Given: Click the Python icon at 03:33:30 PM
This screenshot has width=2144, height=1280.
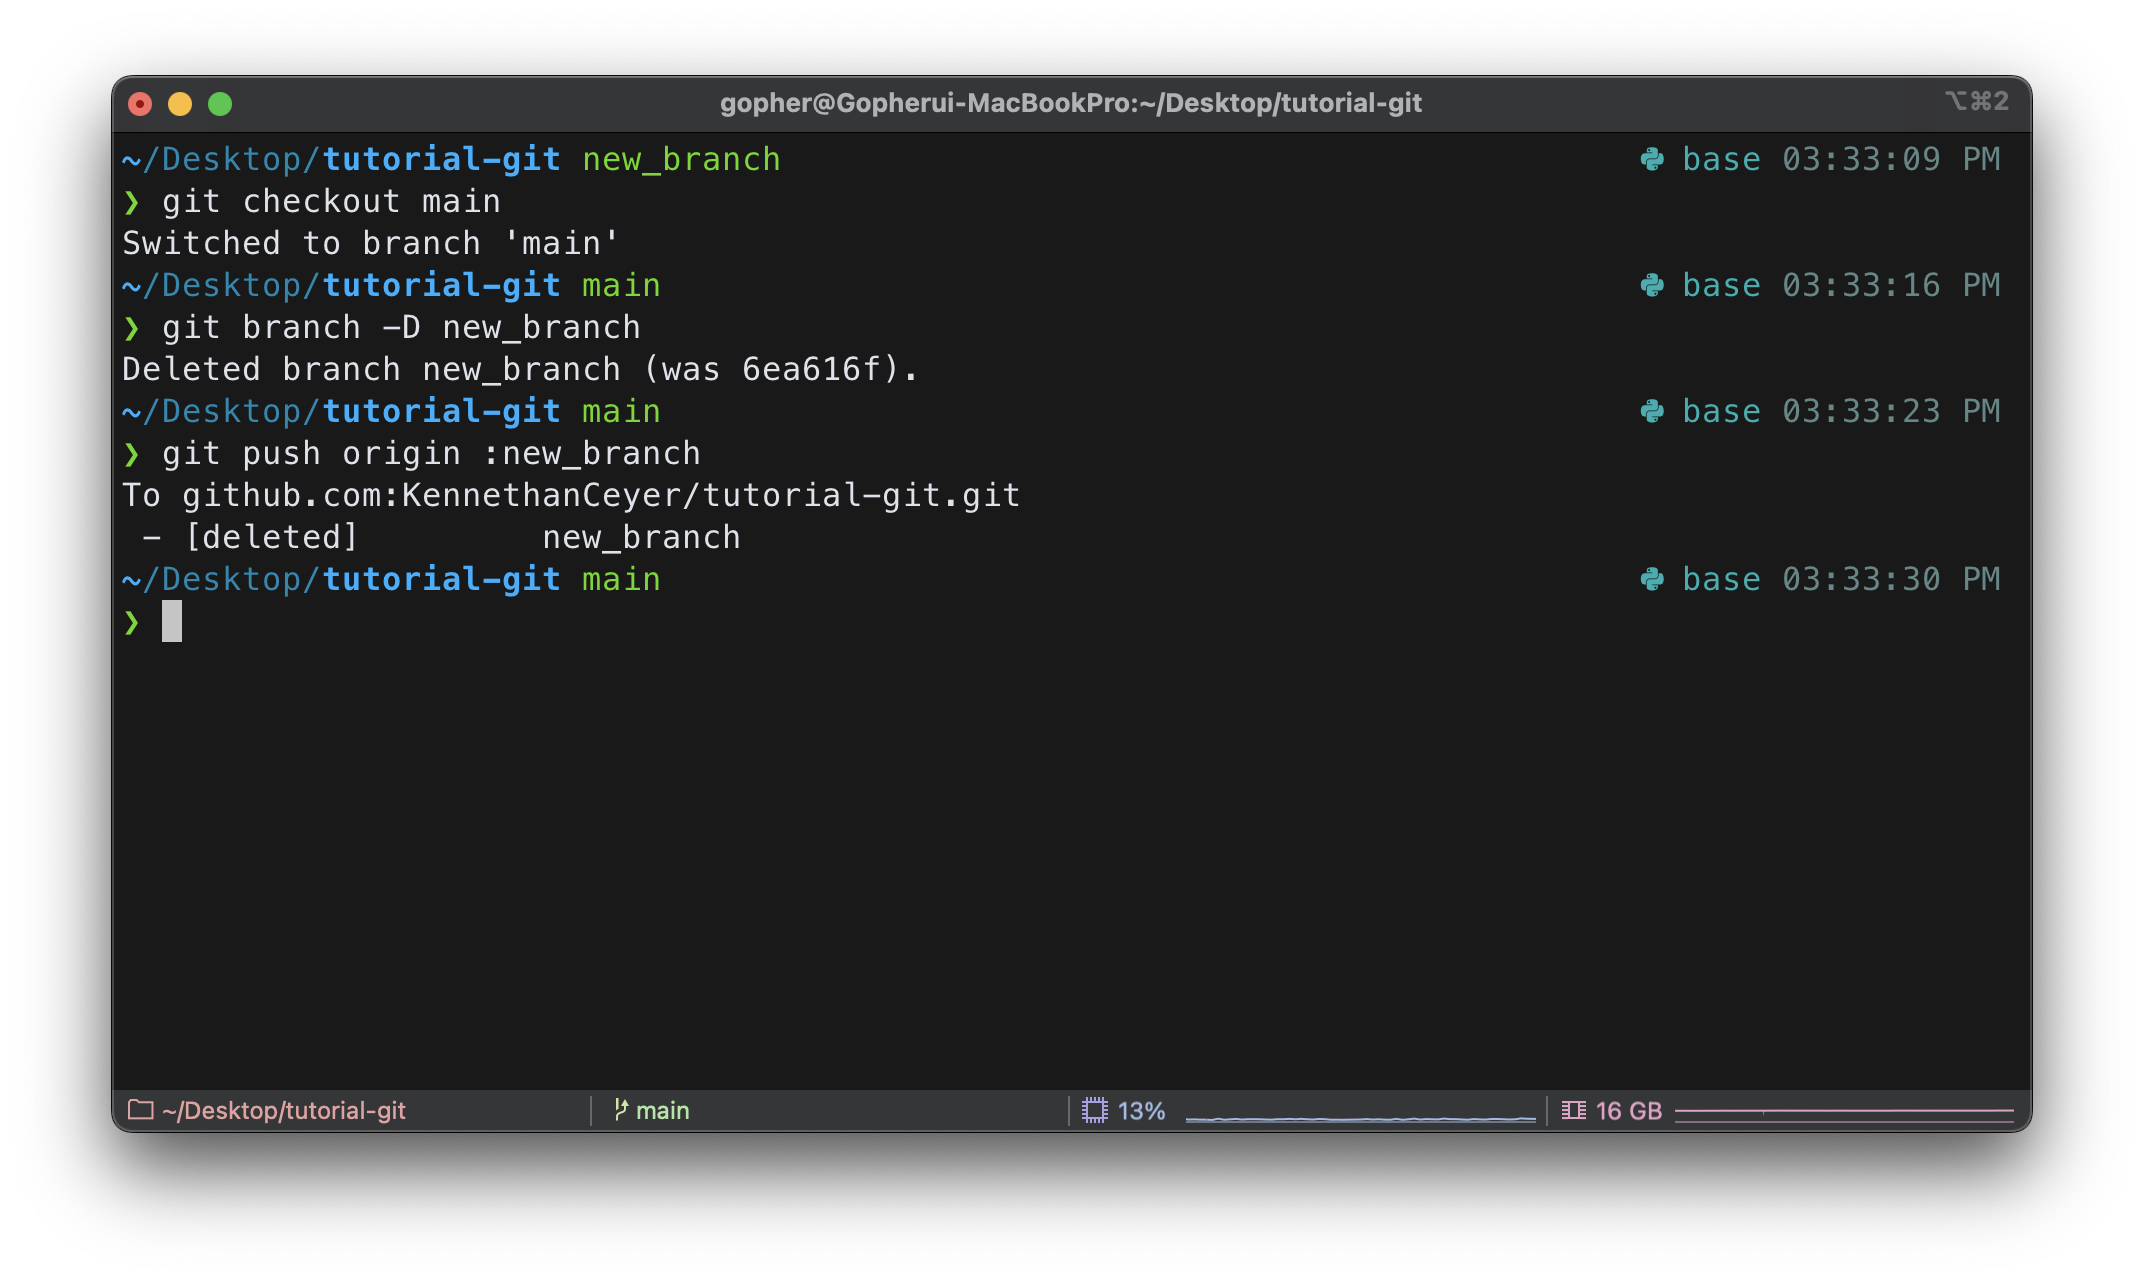Looking at the screenshot, I should tap(1652, 579).
